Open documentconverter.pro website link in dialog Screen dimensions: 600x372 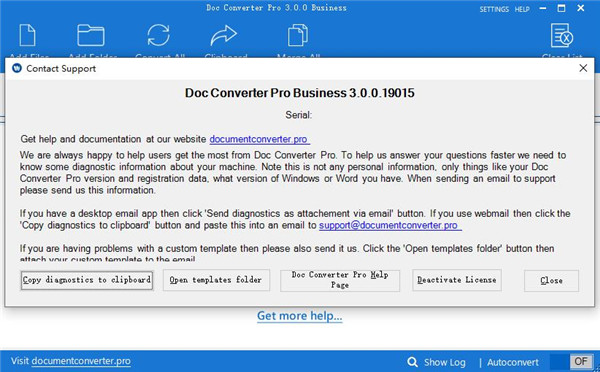[x=259, y=139]
